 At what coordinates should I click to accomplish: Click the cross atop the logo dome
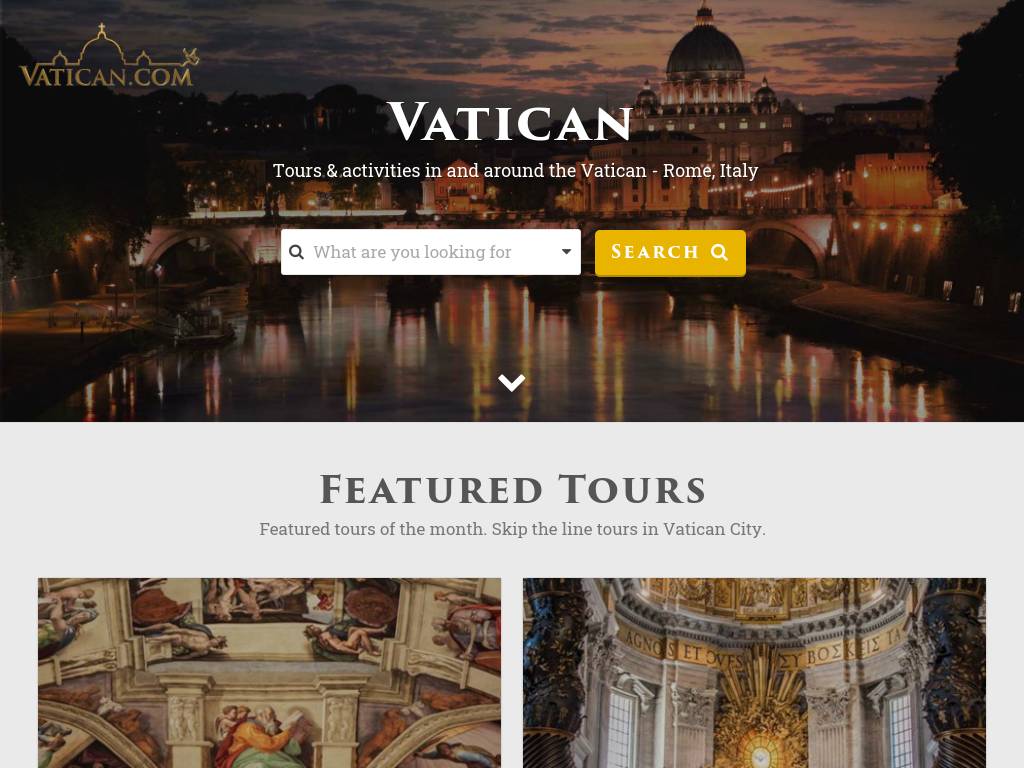point(102,29)
